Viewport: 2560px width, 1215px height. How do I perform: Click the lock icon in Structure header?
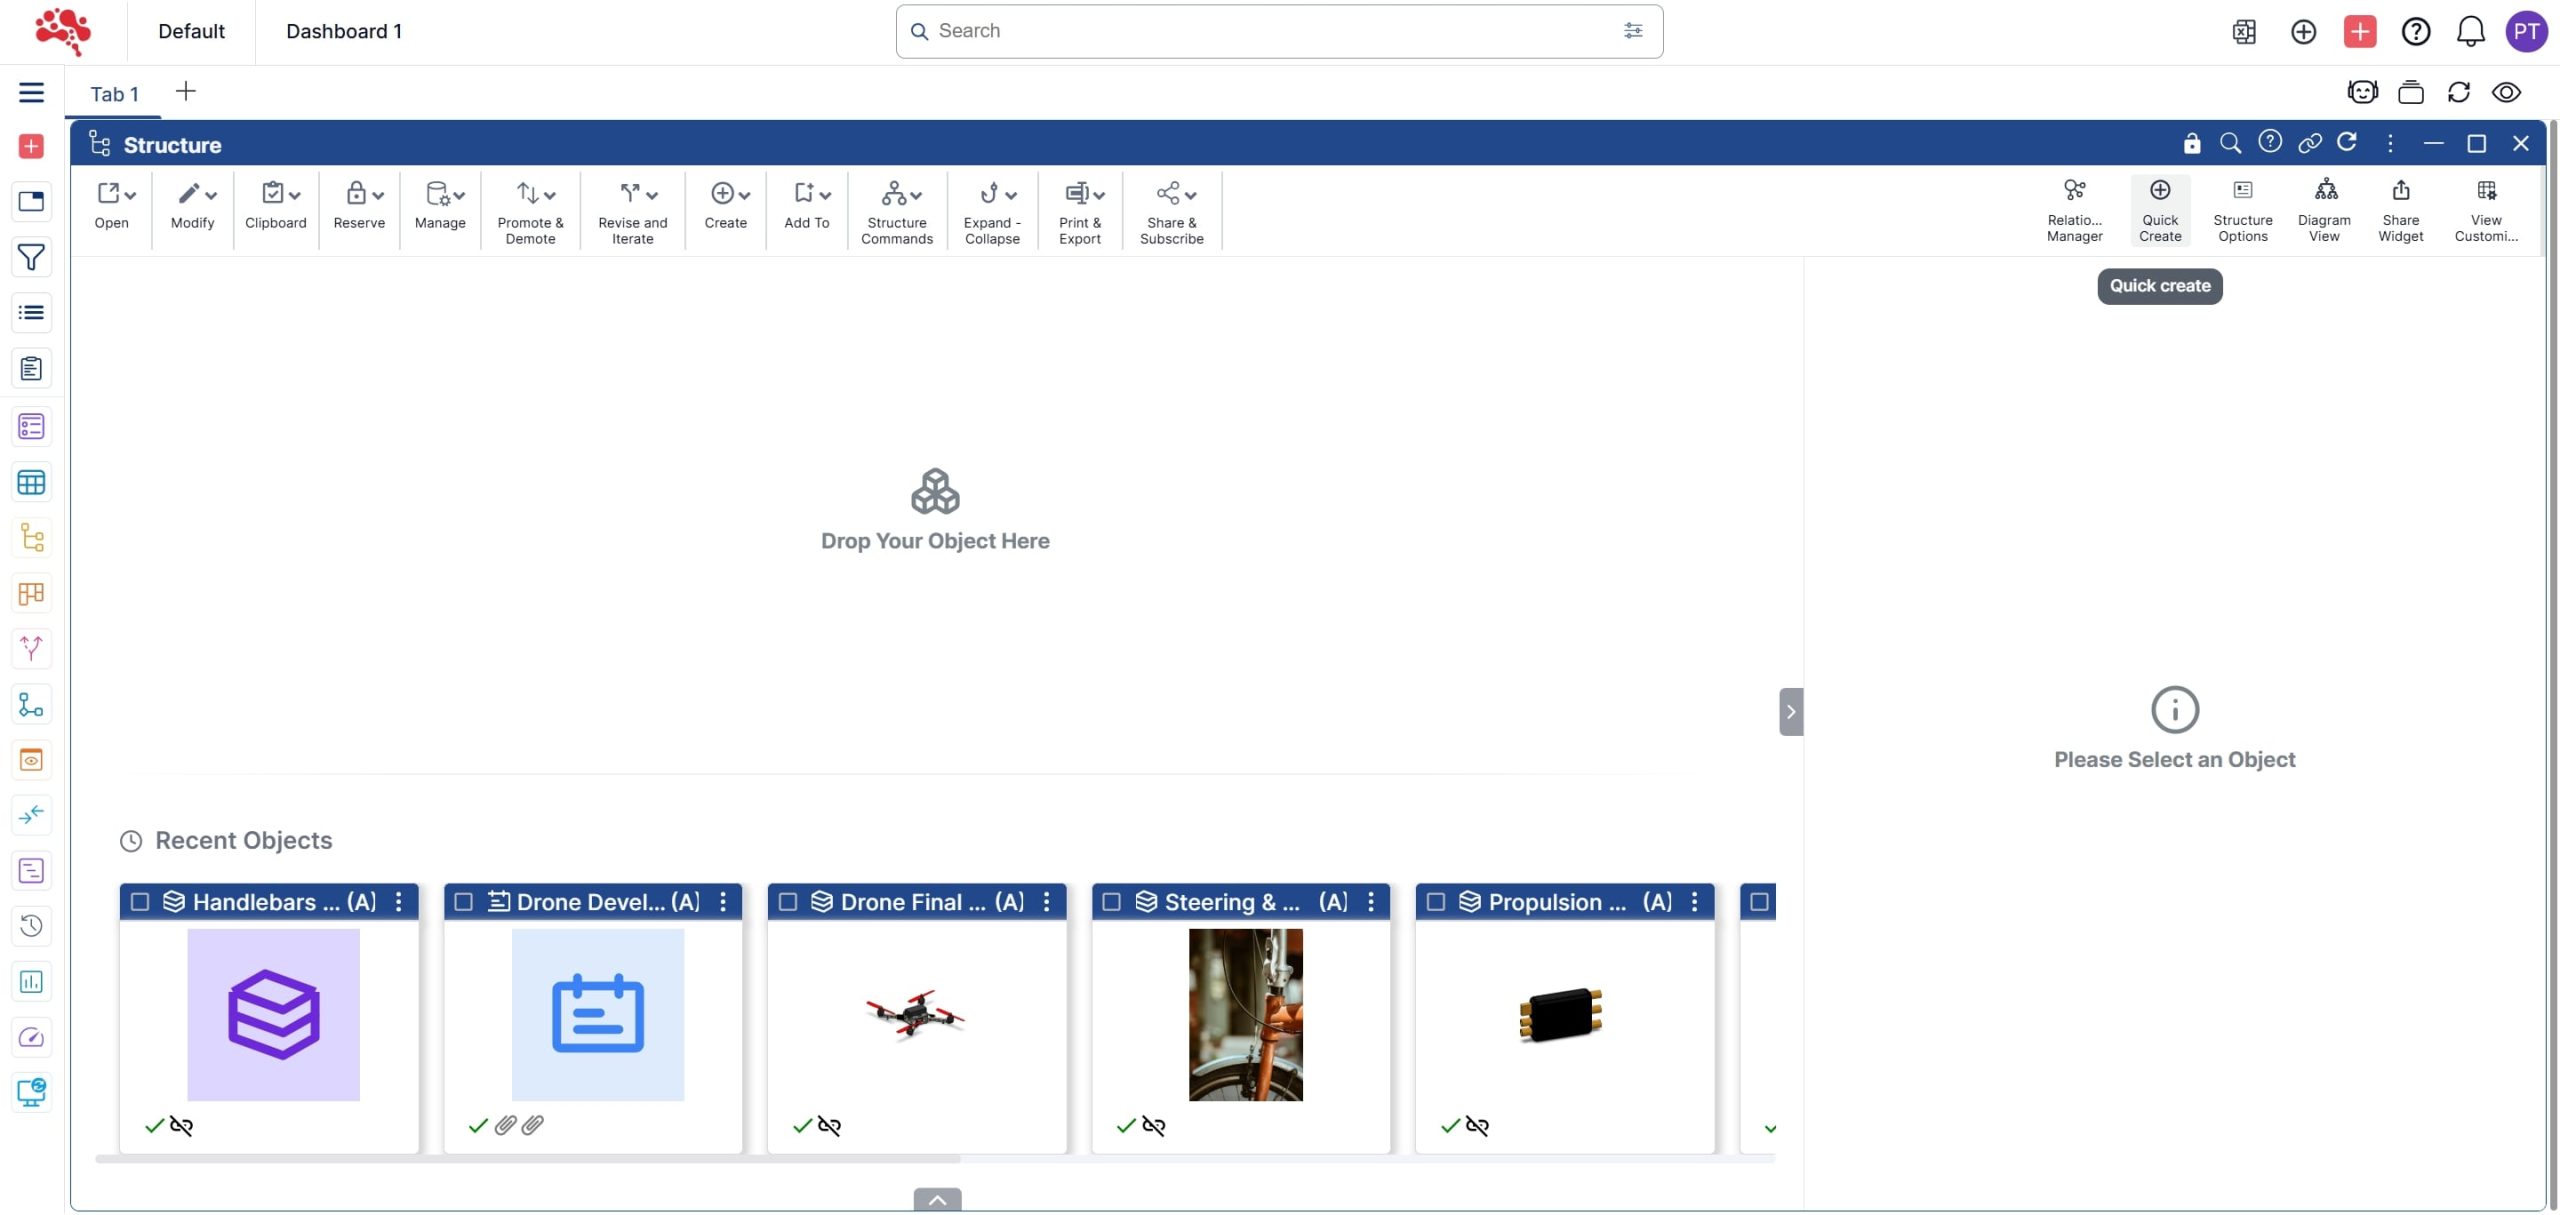(2191, 143)
